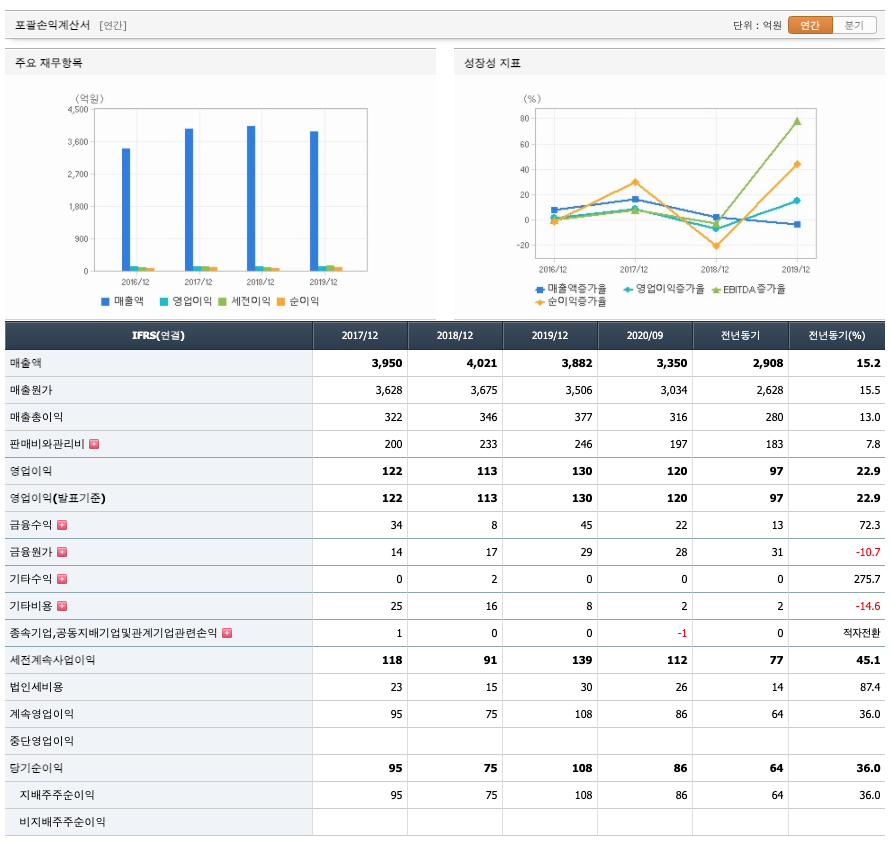
Task: Click the 중단영업이익 row label
Action: (41, 741)
